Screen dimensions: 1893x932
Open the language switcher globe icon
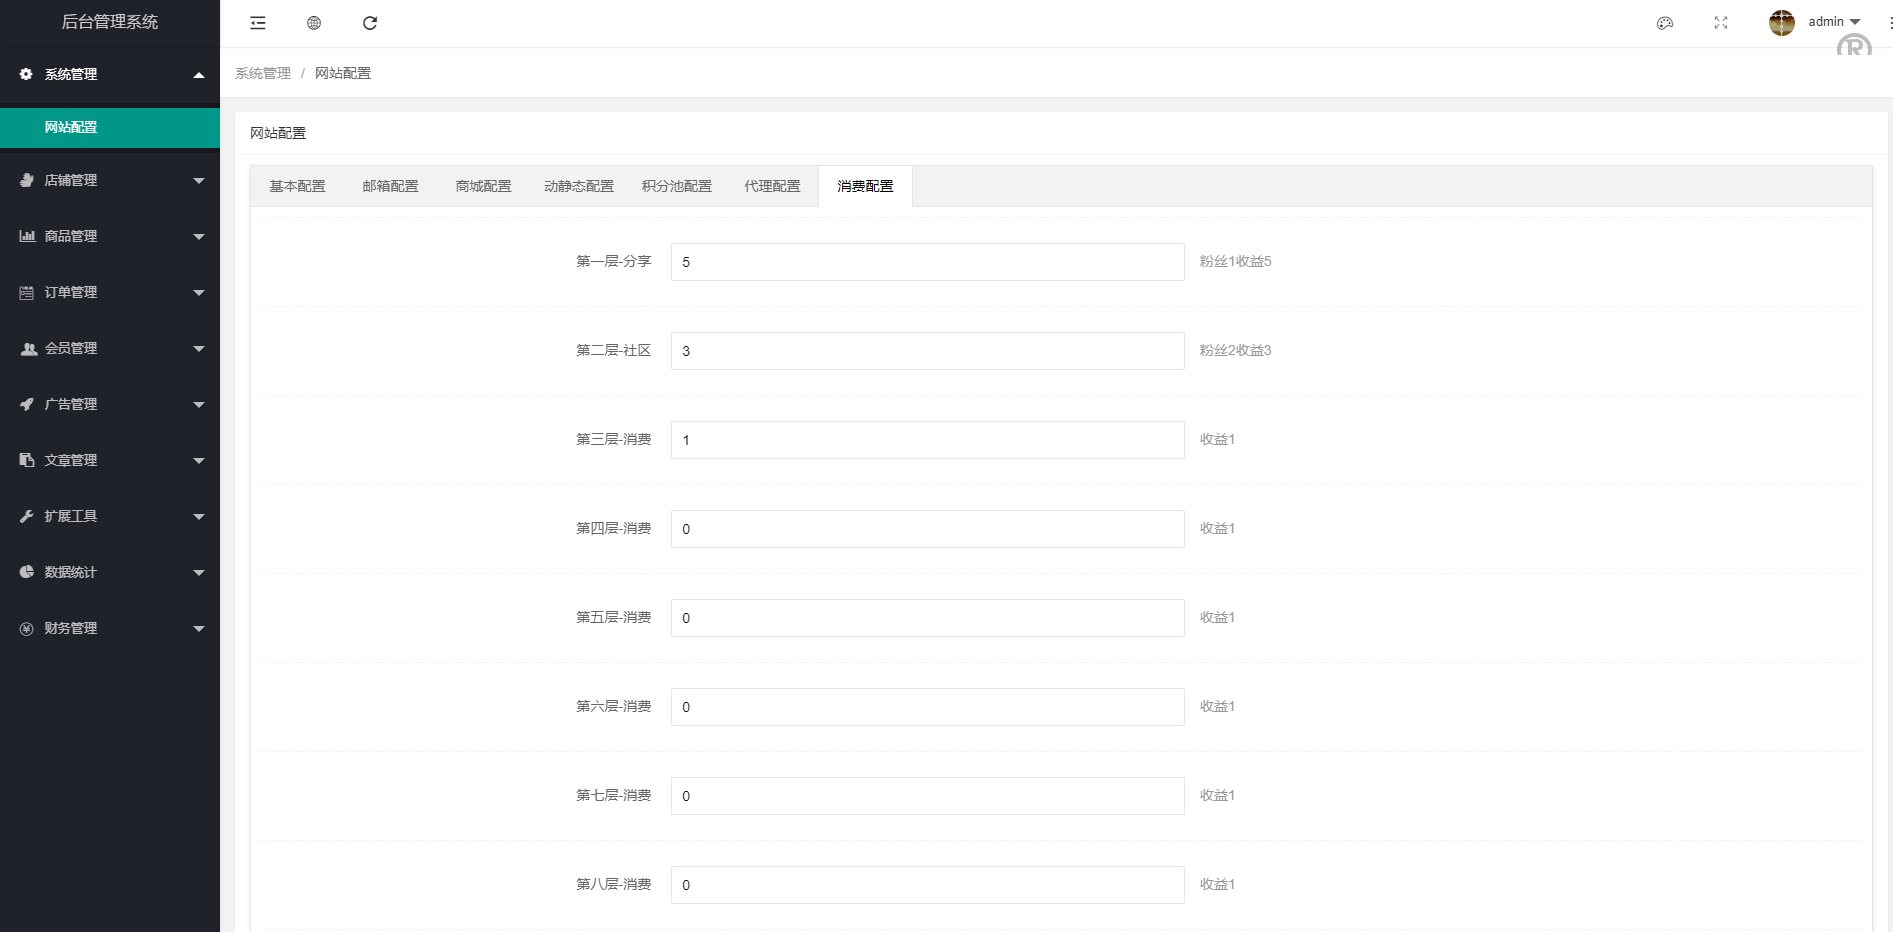click(313, 22)
